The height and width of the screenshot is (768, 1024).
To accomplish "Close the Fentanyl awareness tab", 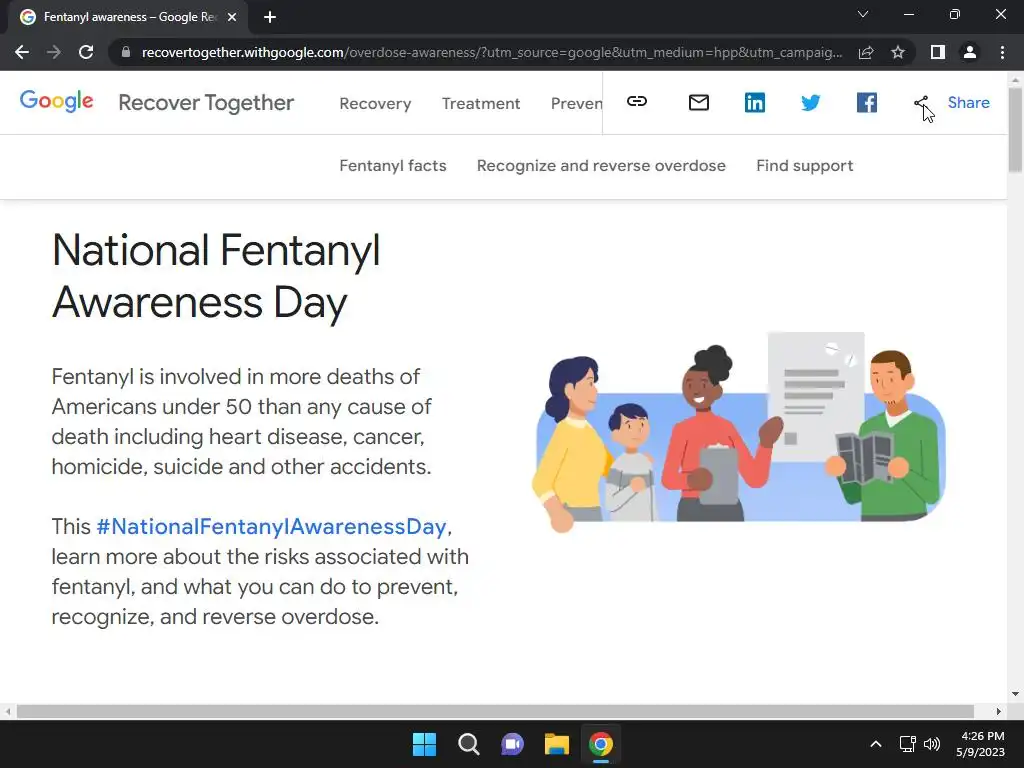I will click(x=232, y=17).
